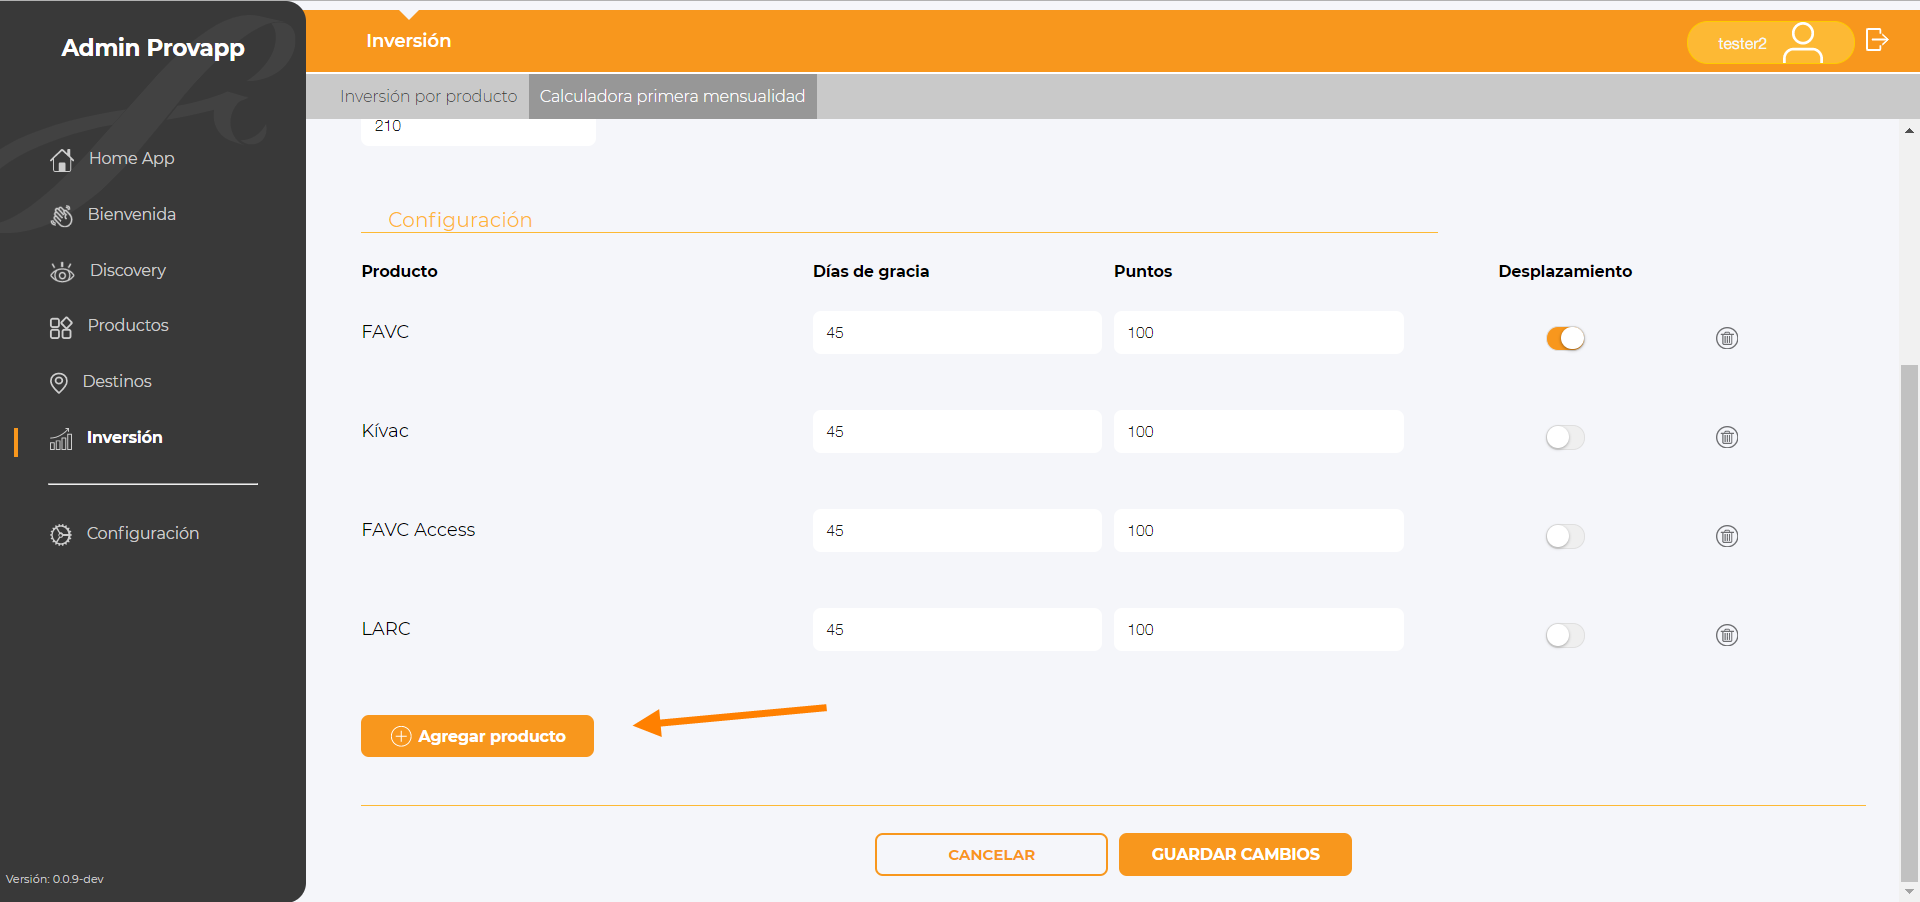
Task: Click the Bienvenida waving hand icon
Action: tap(62, 216)
